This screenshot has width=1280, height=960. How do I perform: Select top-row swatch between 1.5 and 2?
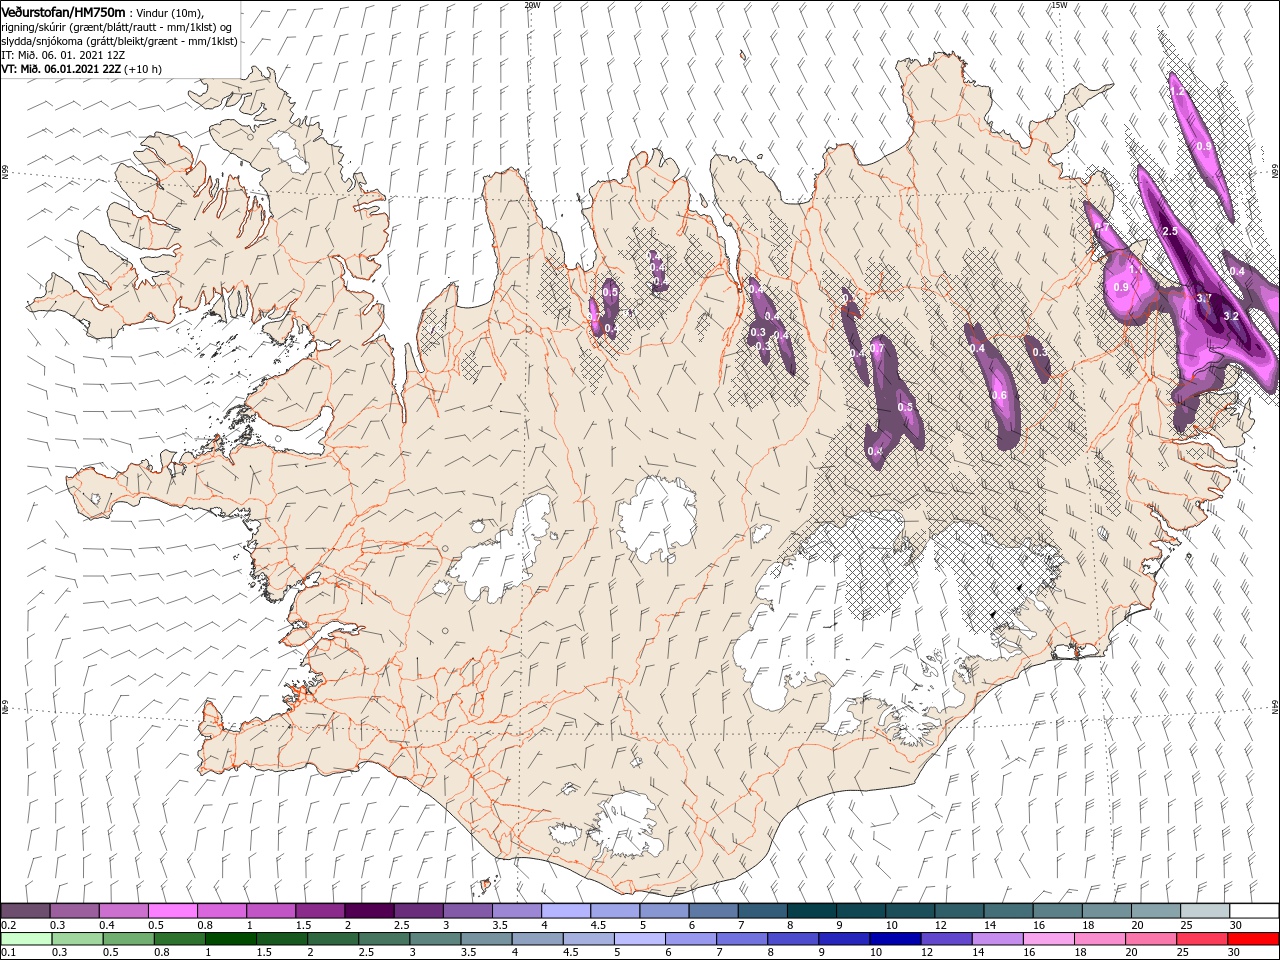pyautogui.click(x=320, y=911)
